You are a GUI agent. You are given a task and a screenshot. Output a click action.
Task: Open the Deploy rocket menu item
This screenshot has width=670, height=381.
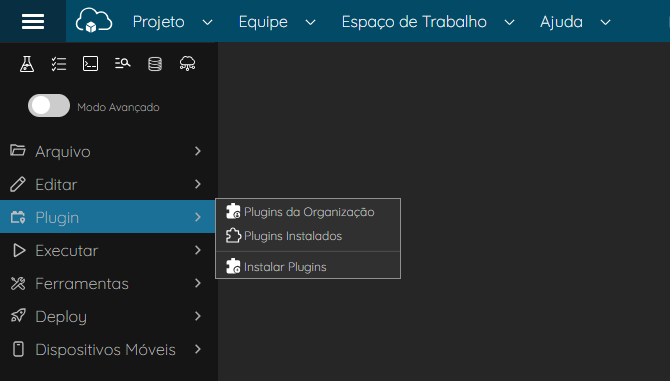click(x=107, y=316)
